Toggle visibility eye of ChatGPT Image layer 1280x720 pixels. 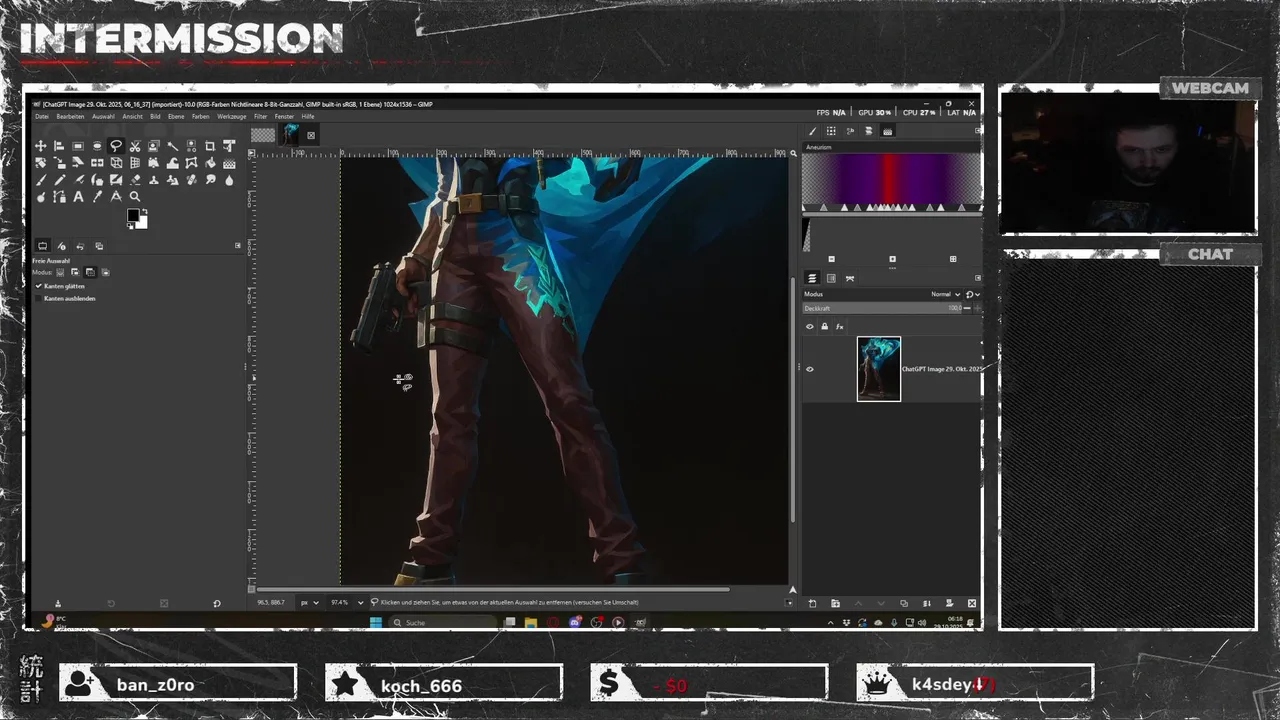point(810,369)
